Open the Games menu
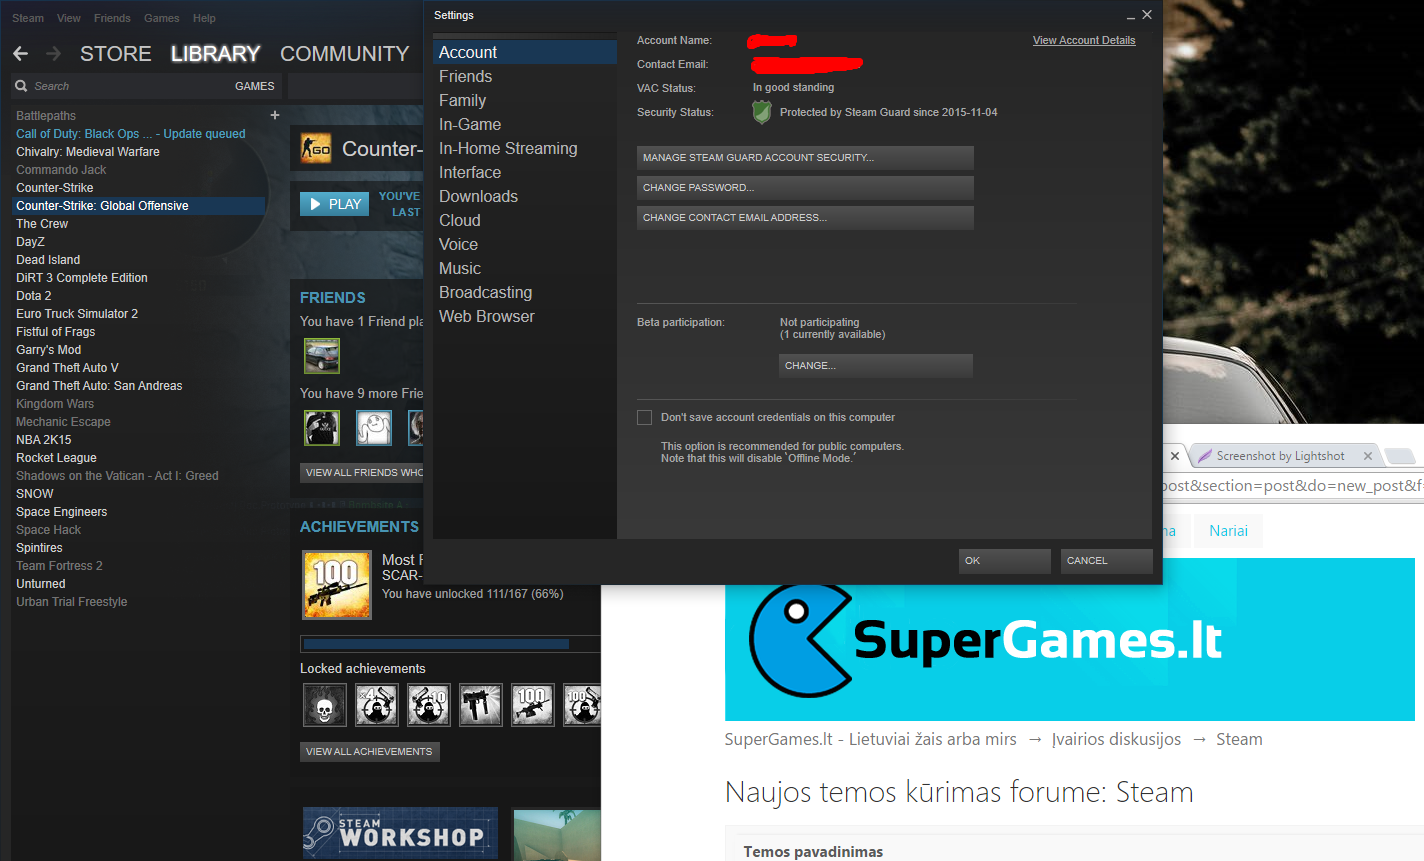 162,18
